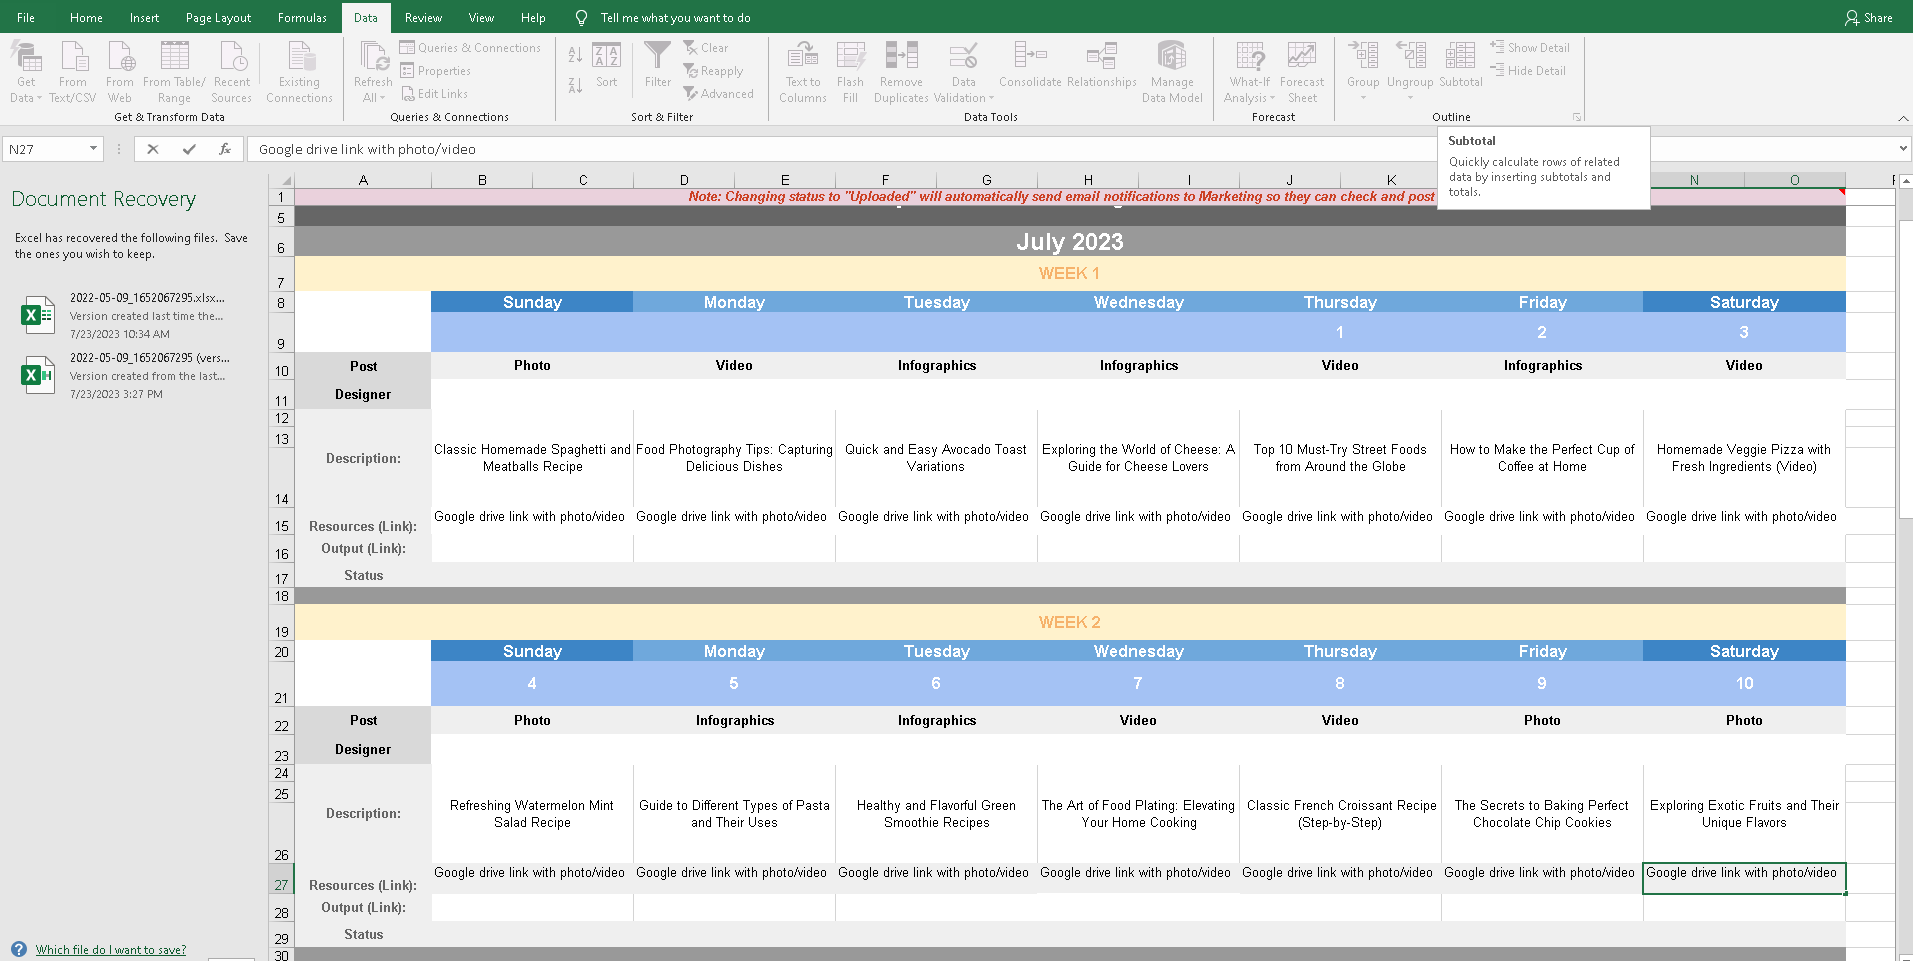The image size is (1913, 961).
Task: Collapse the ribbon
Action: pos(1903,118)
